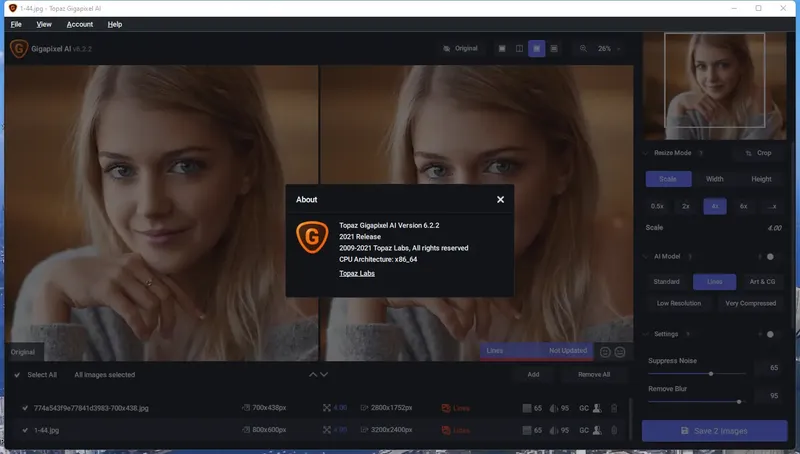Click the Add images button
The image size is (800, 454).
533,374
